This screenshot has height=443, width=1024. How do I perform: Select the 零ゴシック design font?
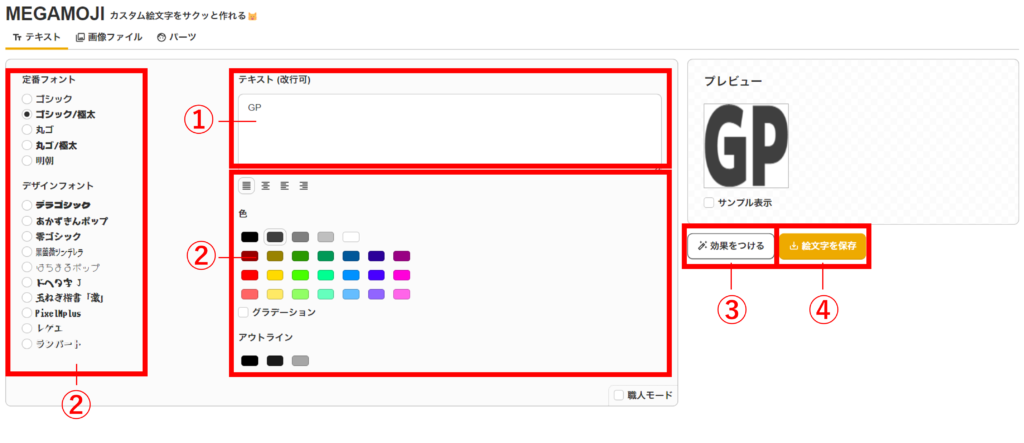coord(52,237)
